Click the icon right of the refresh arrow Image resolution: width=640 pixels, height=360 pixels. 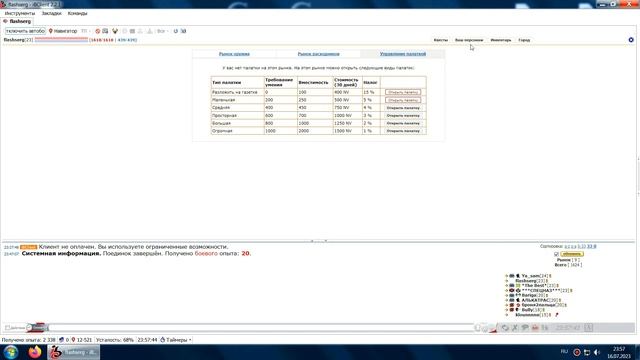184,31
